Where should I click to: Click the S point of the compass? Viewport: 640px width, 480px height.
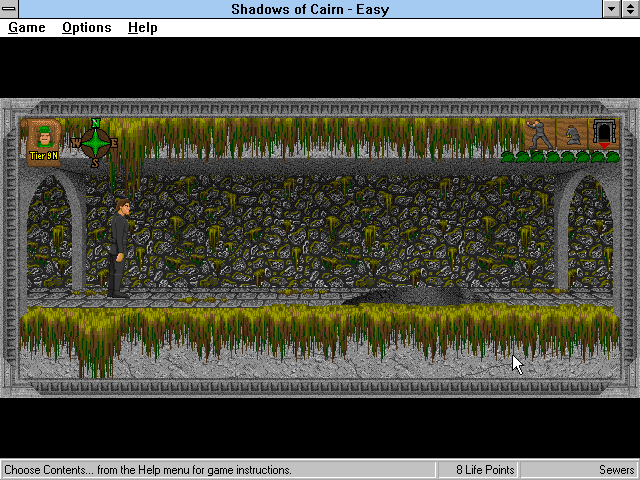[x=95, y=163]
